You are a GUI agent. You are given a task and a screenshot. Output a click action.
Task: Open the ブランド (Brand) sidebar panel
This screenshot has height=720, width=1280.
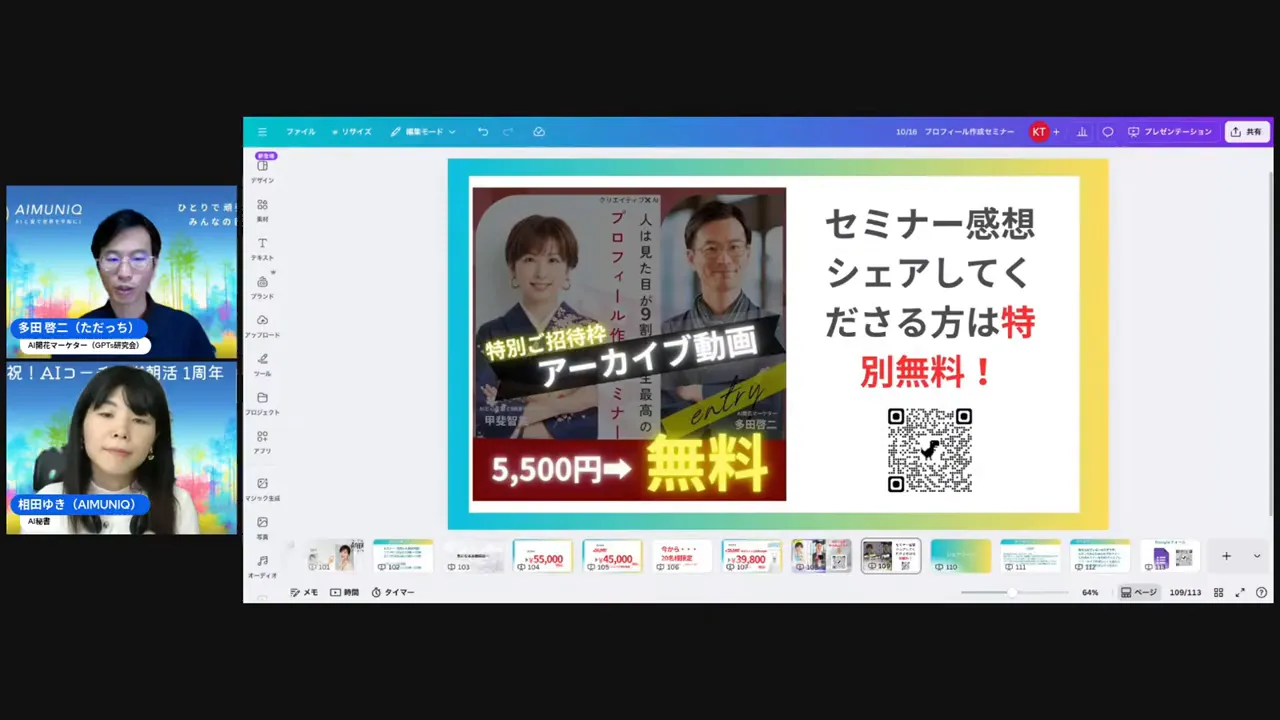pos(262,288)
